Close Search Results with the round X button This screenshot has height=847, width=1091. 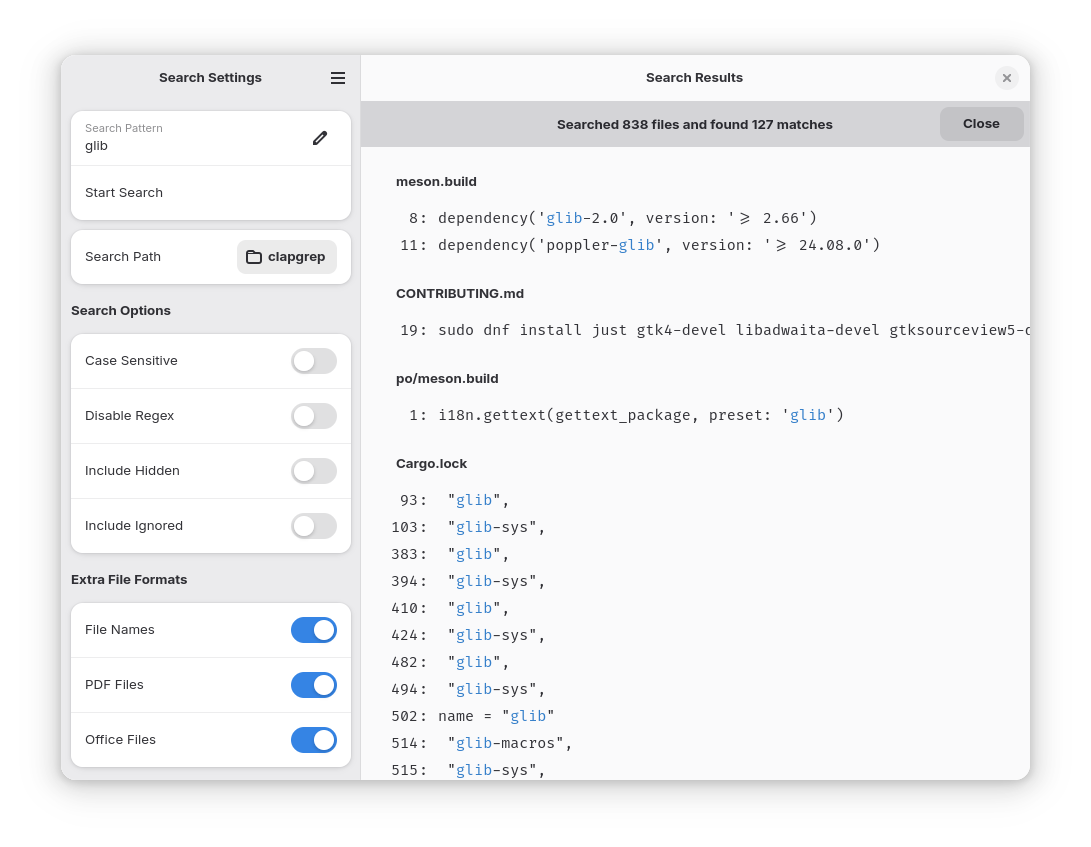point(1006,78)
